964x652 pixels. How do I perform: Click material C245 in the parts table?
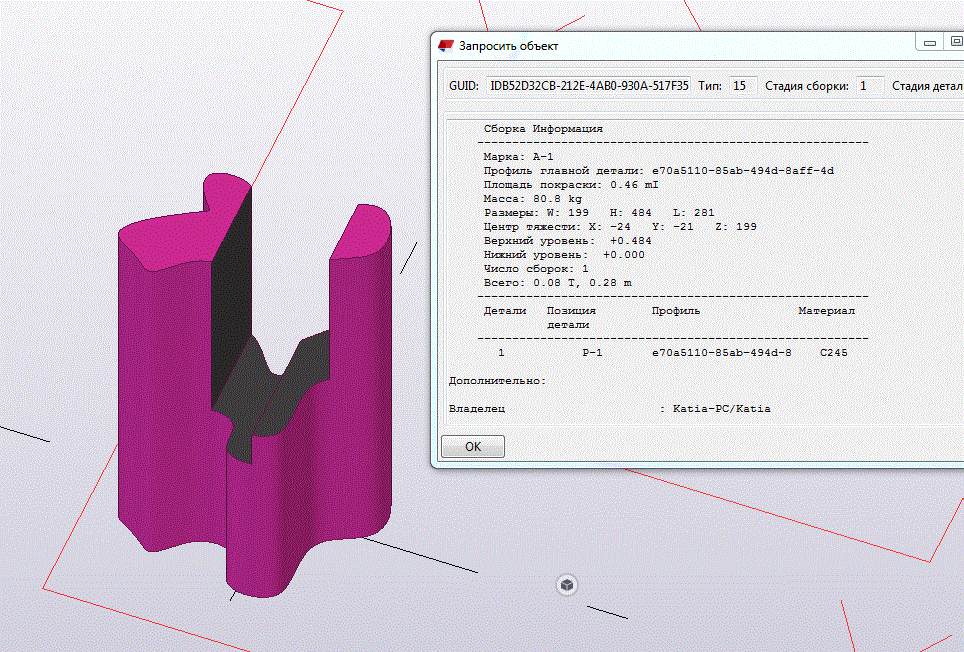coord(834,353)
